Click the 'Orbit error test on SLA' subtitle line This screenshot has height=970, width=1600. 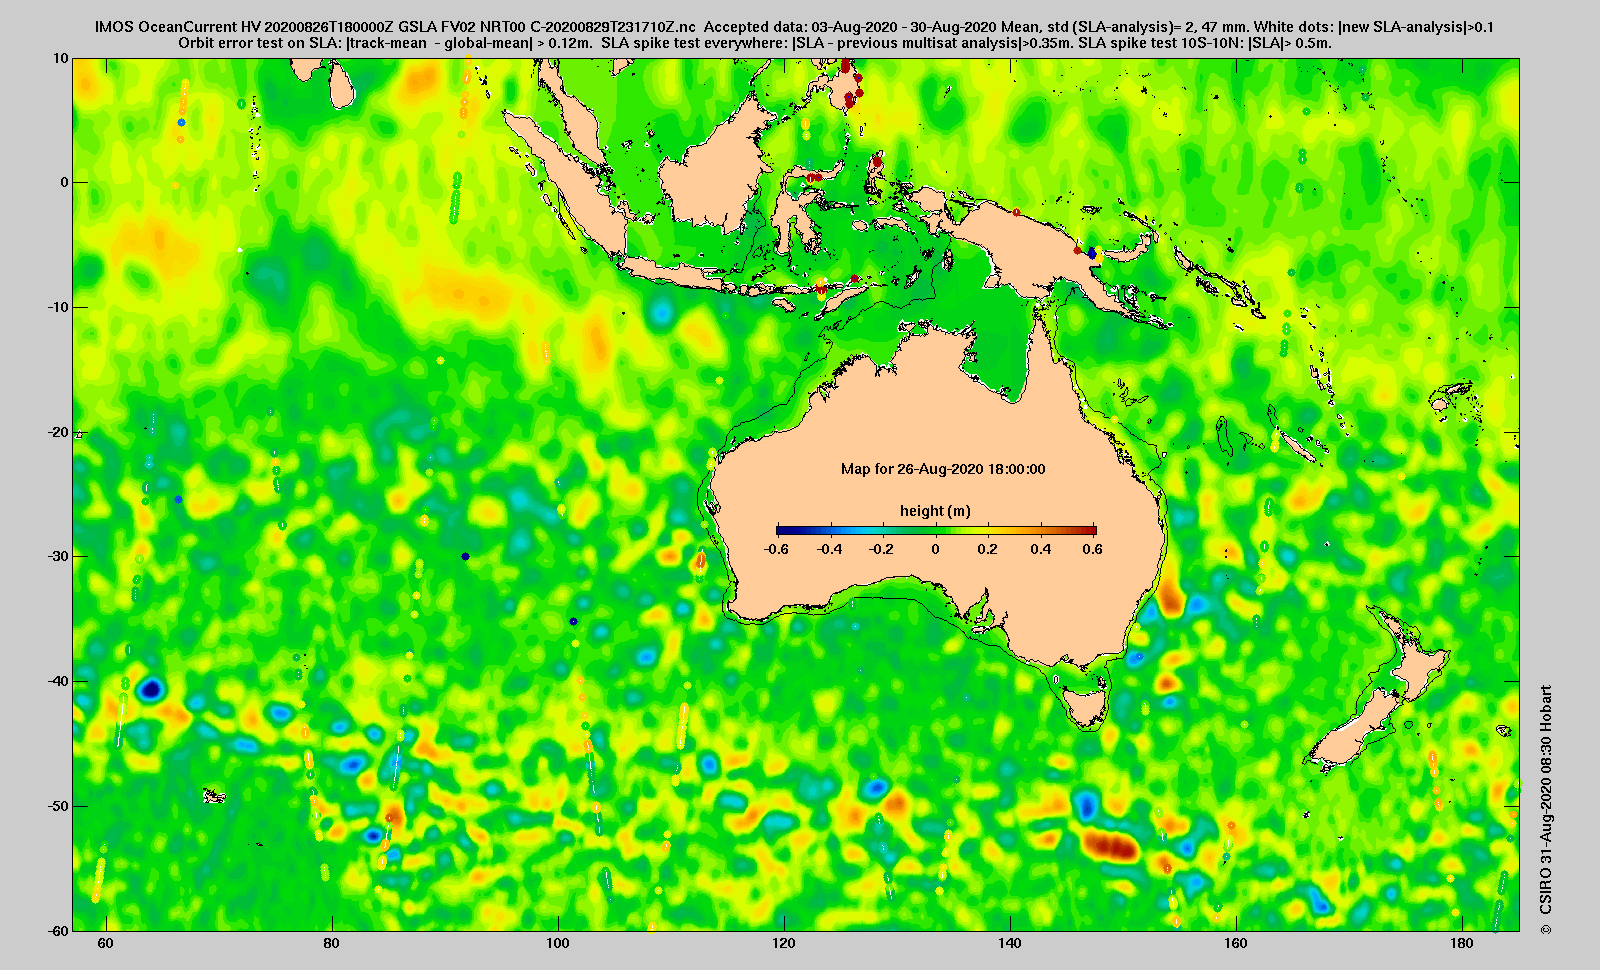[755, 43]
